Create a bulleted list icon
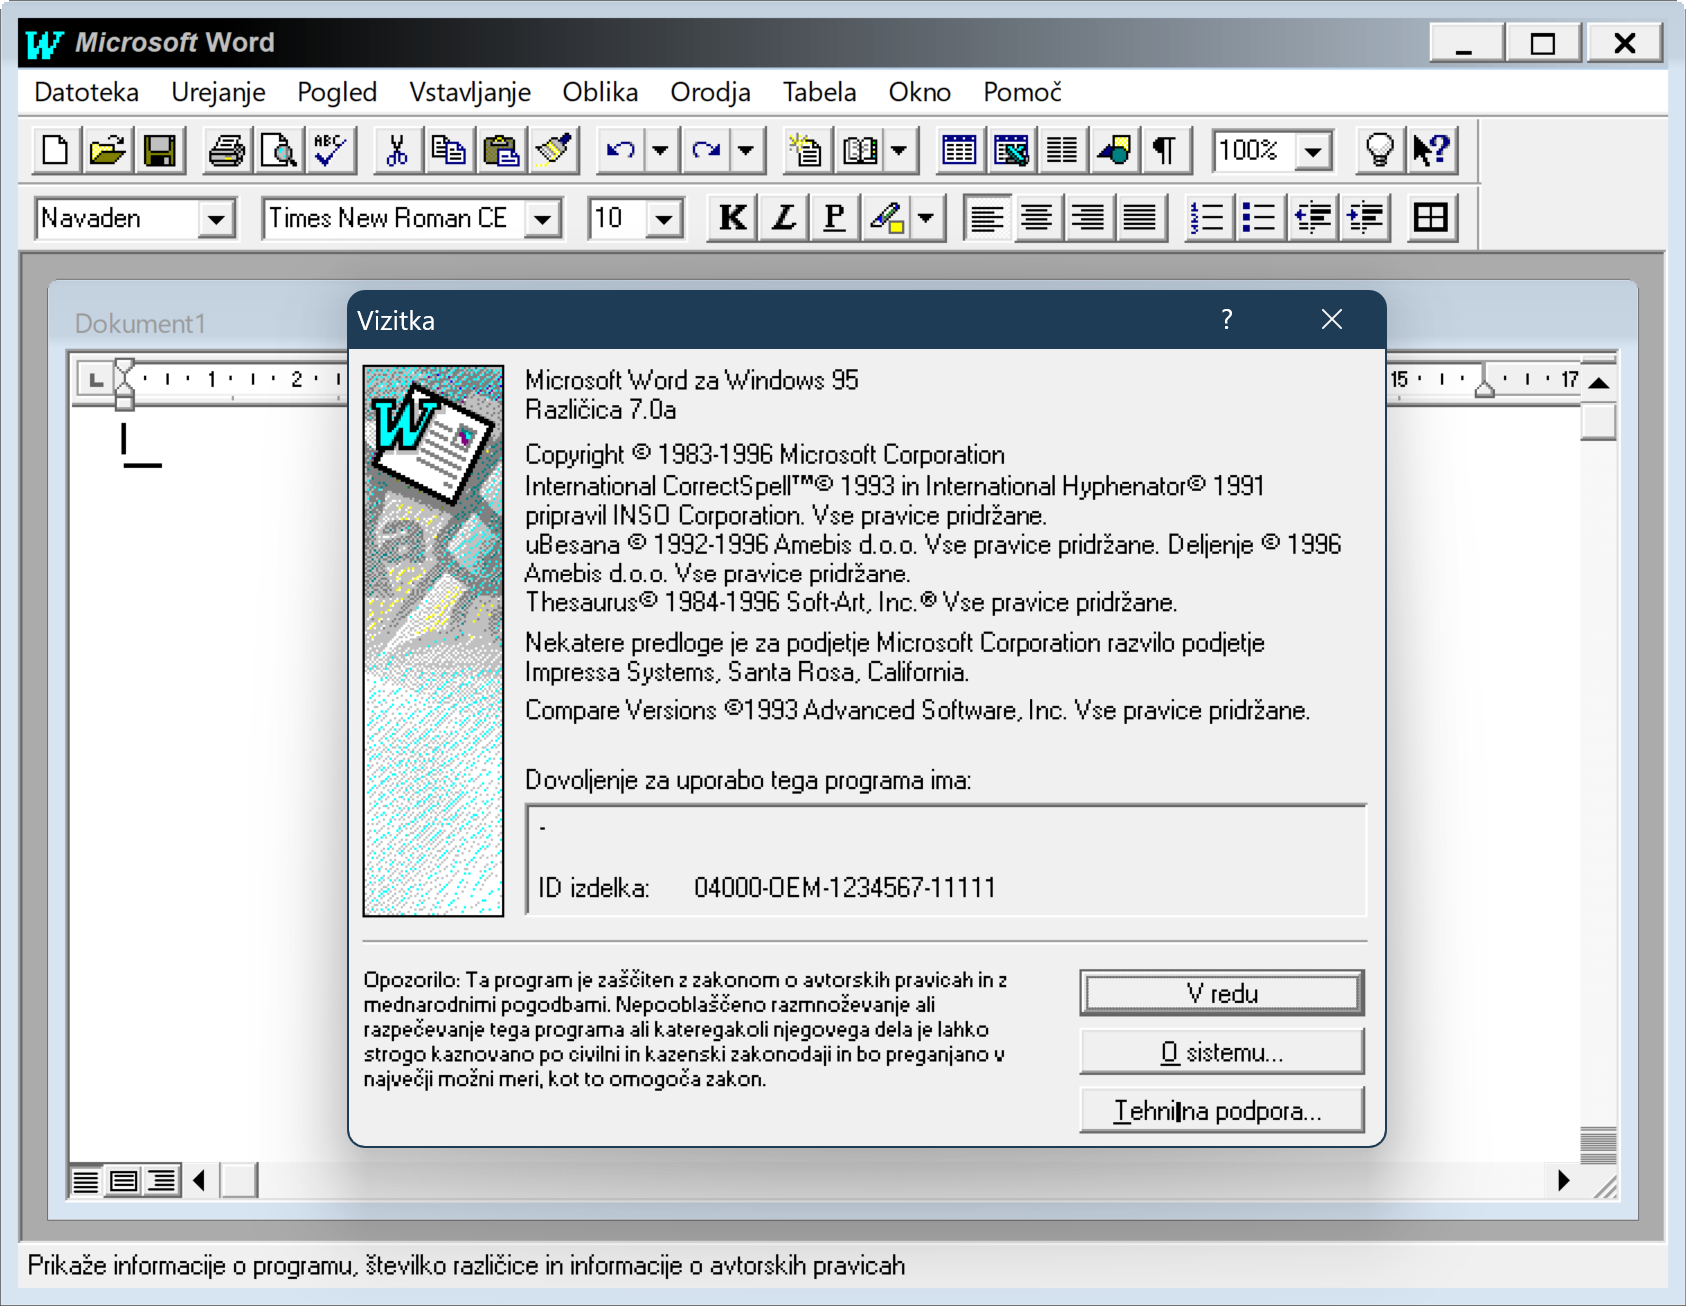 1260,218
